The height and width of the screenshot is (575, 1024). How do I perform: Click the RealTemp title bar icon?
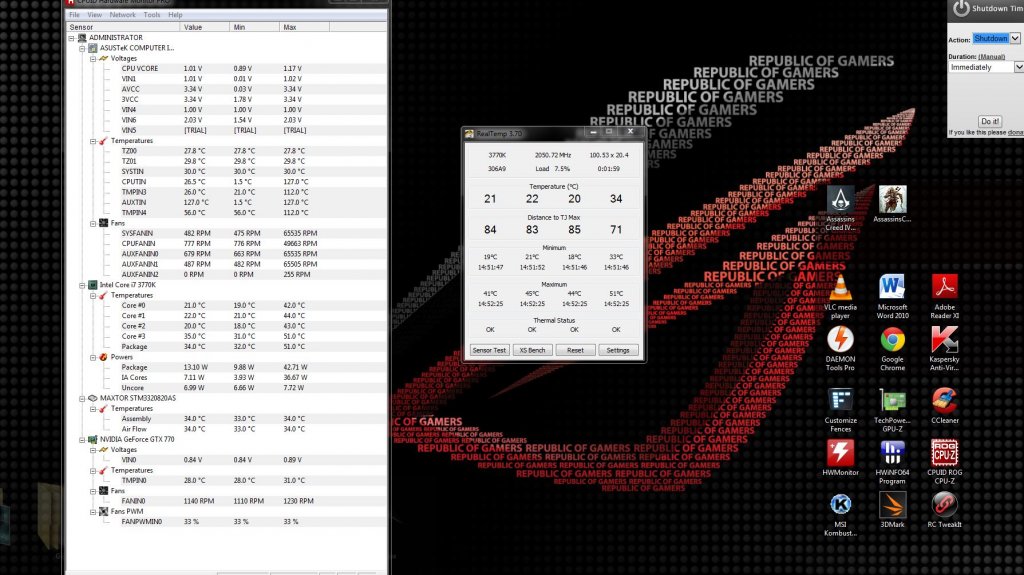tap(469, 133)
